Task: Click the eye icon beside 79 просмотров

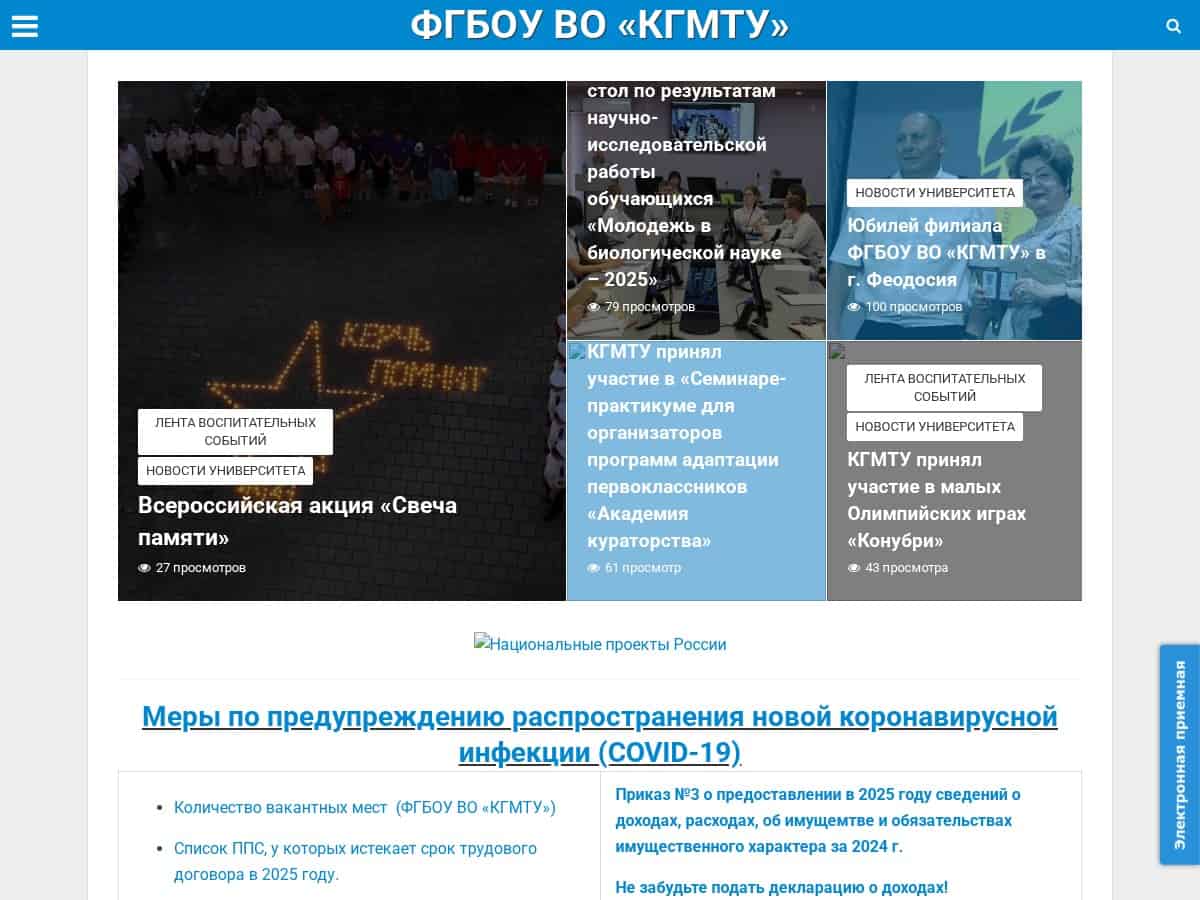Action: click(593, 307)
